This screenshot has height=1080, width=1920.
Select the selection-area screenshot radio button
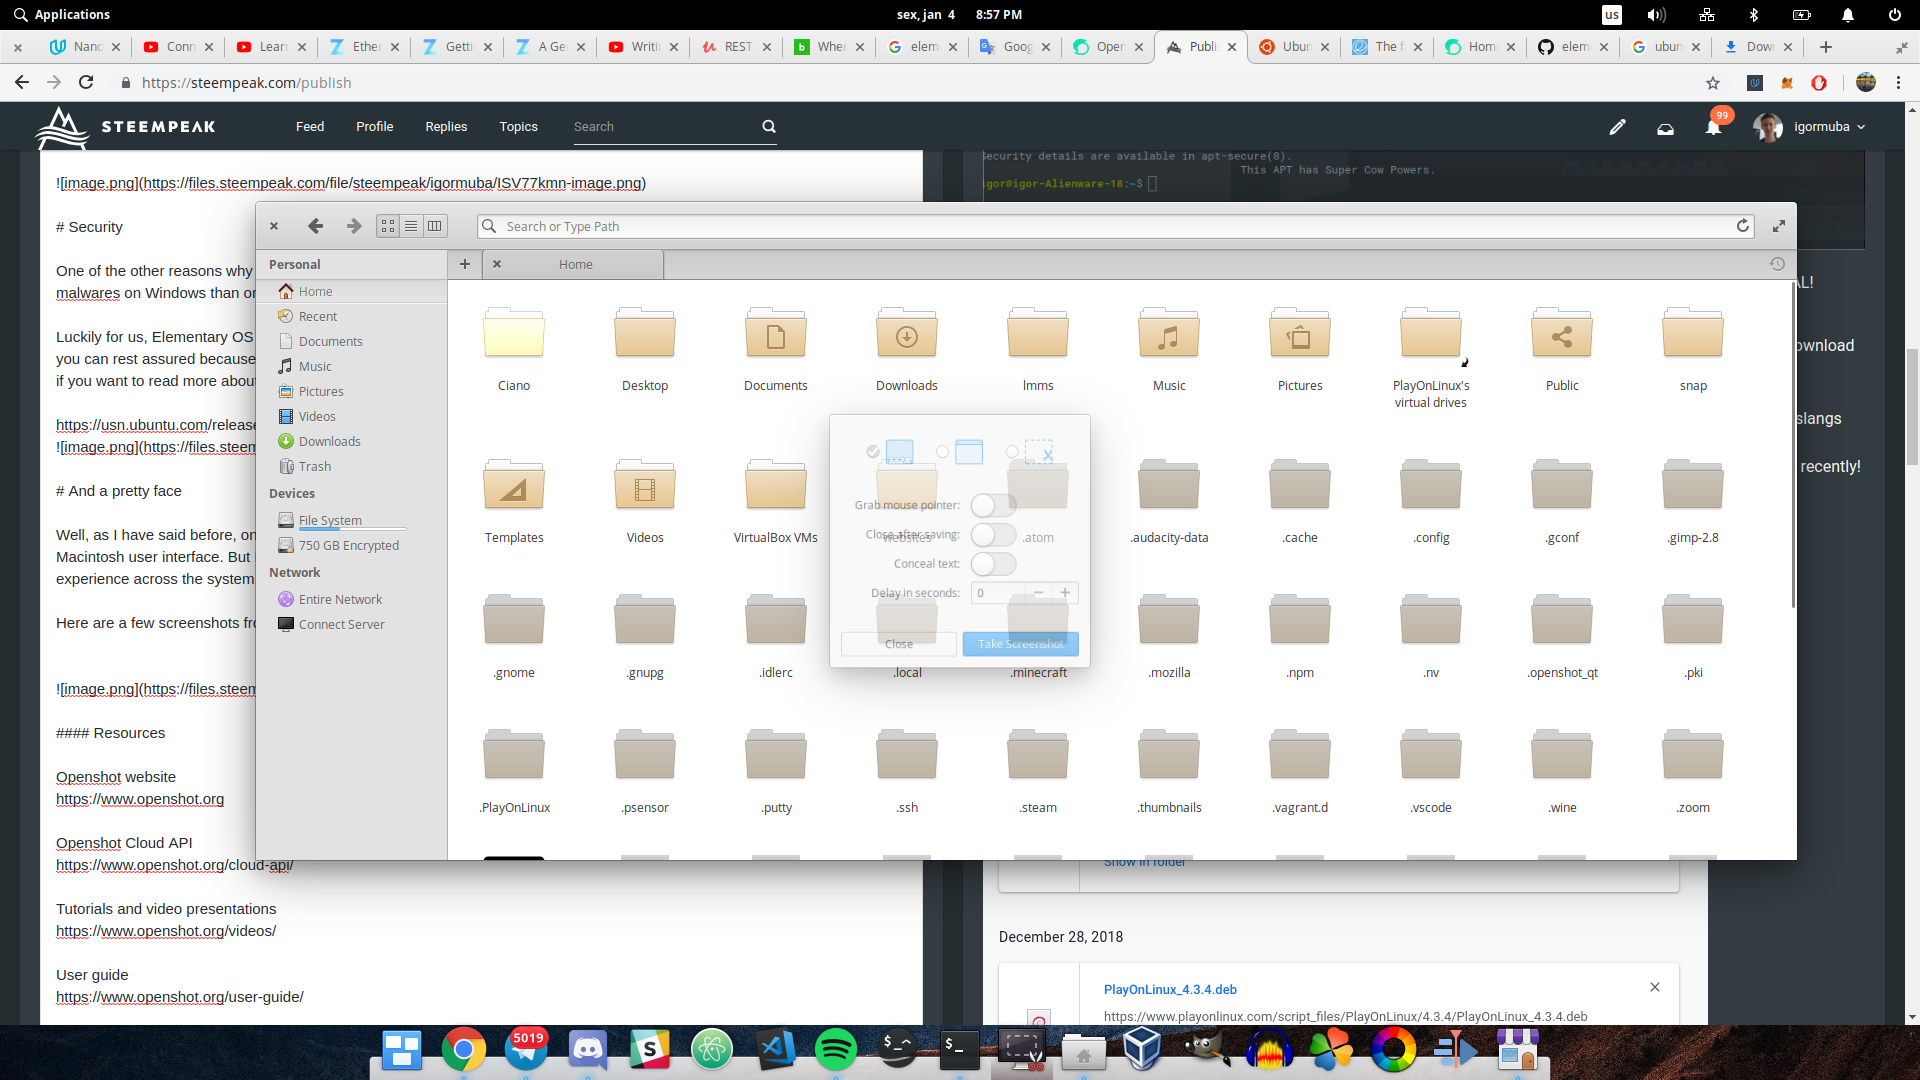click(x=1012, y=452)
